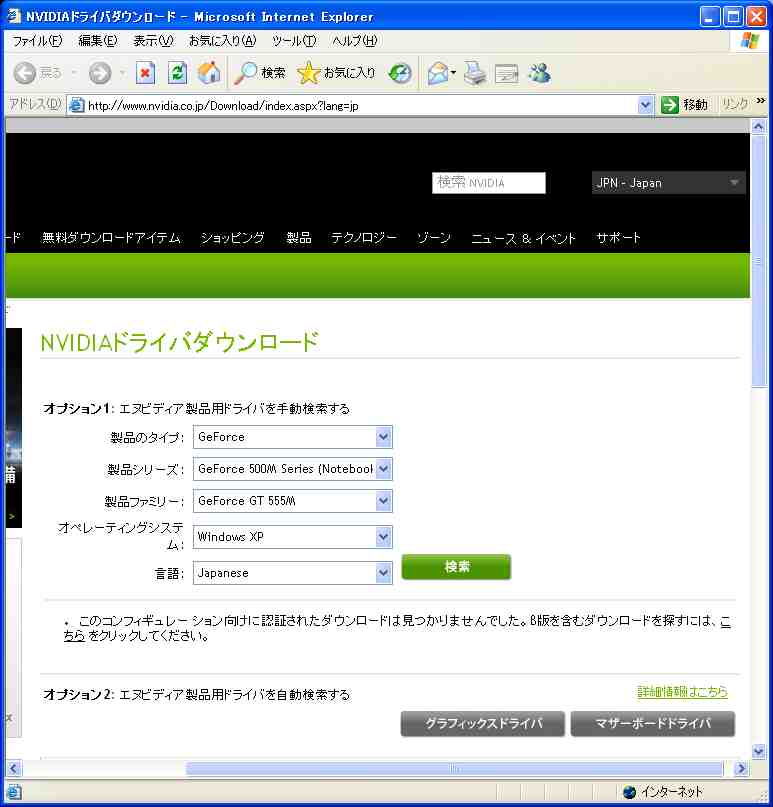
Task: Open the product series dropdown
Action: click(383, 469)
